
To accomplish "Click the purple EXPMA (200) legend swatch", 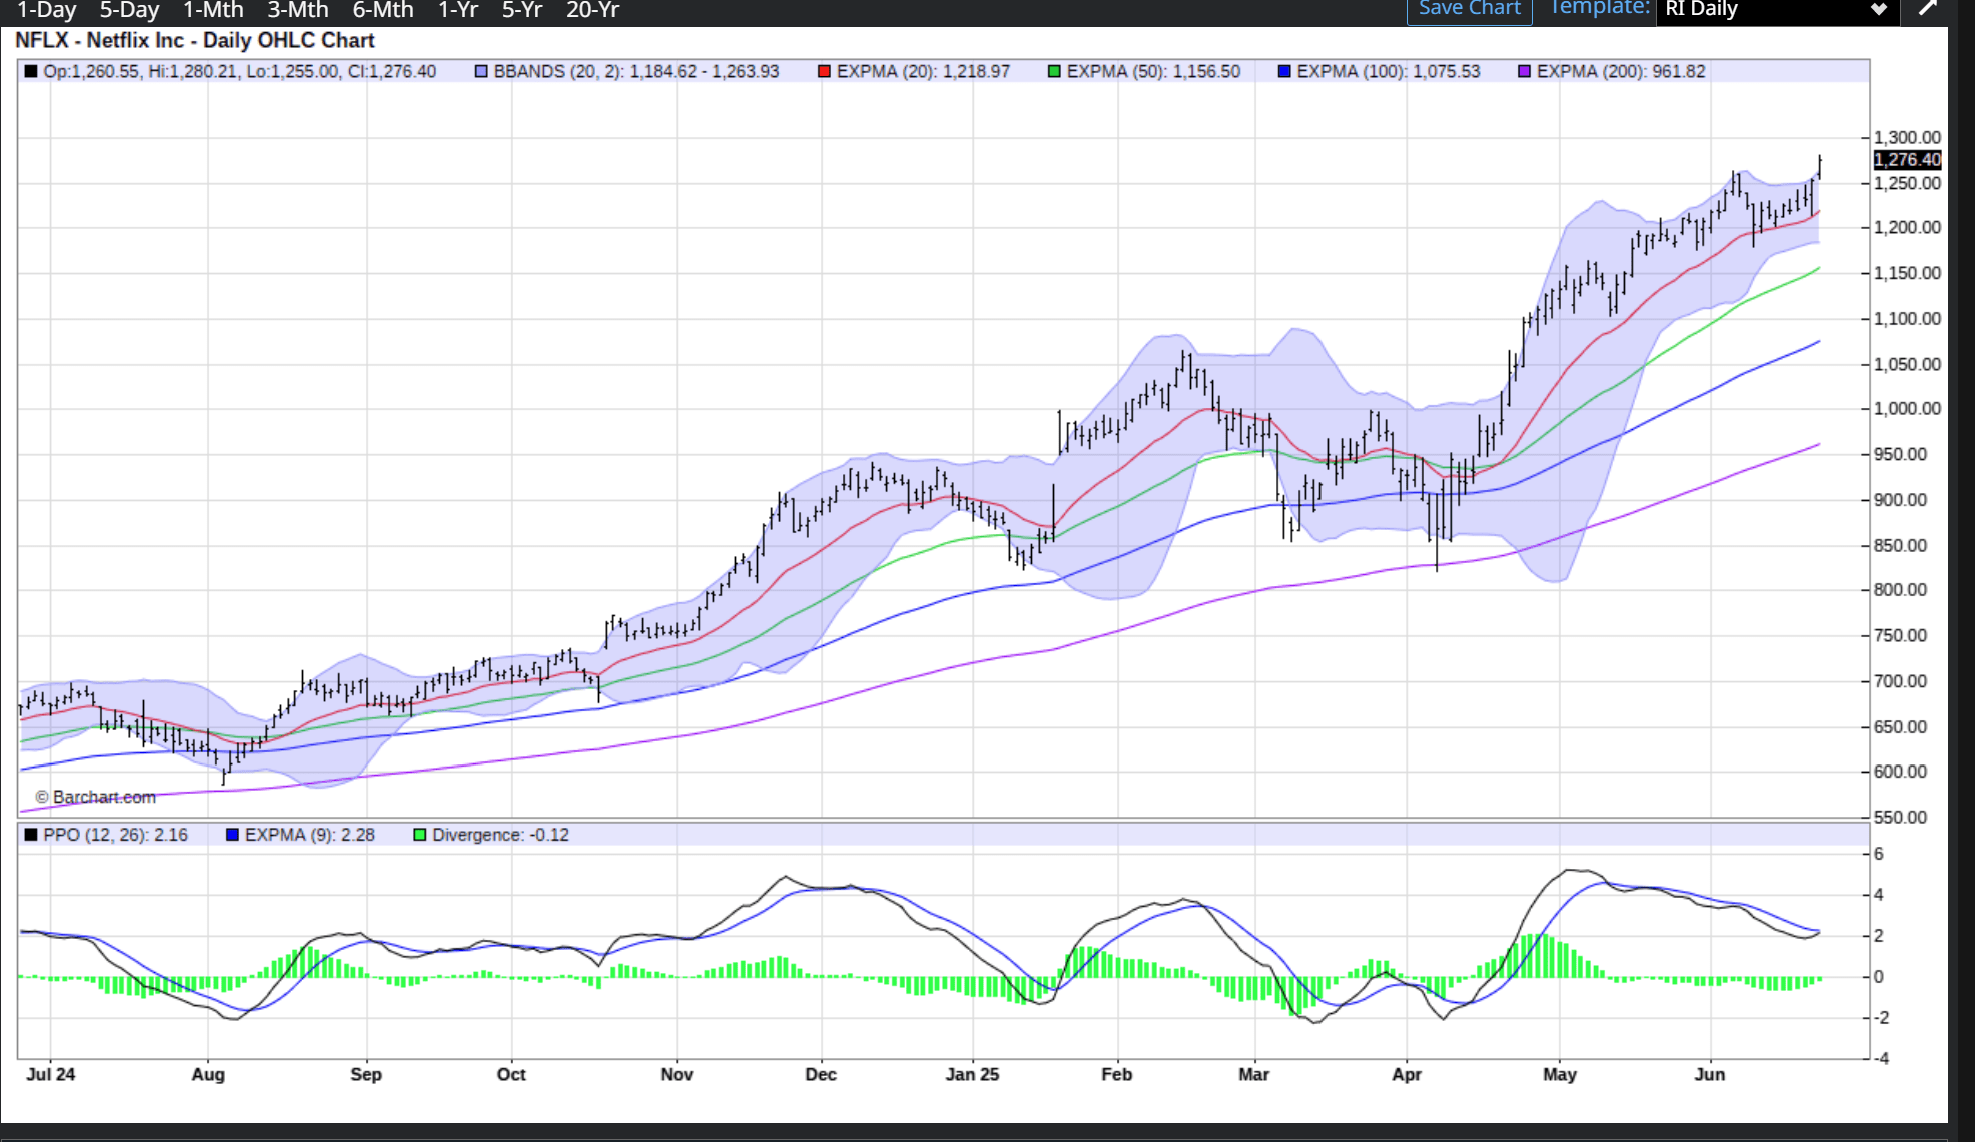I will coord(1524,72).
